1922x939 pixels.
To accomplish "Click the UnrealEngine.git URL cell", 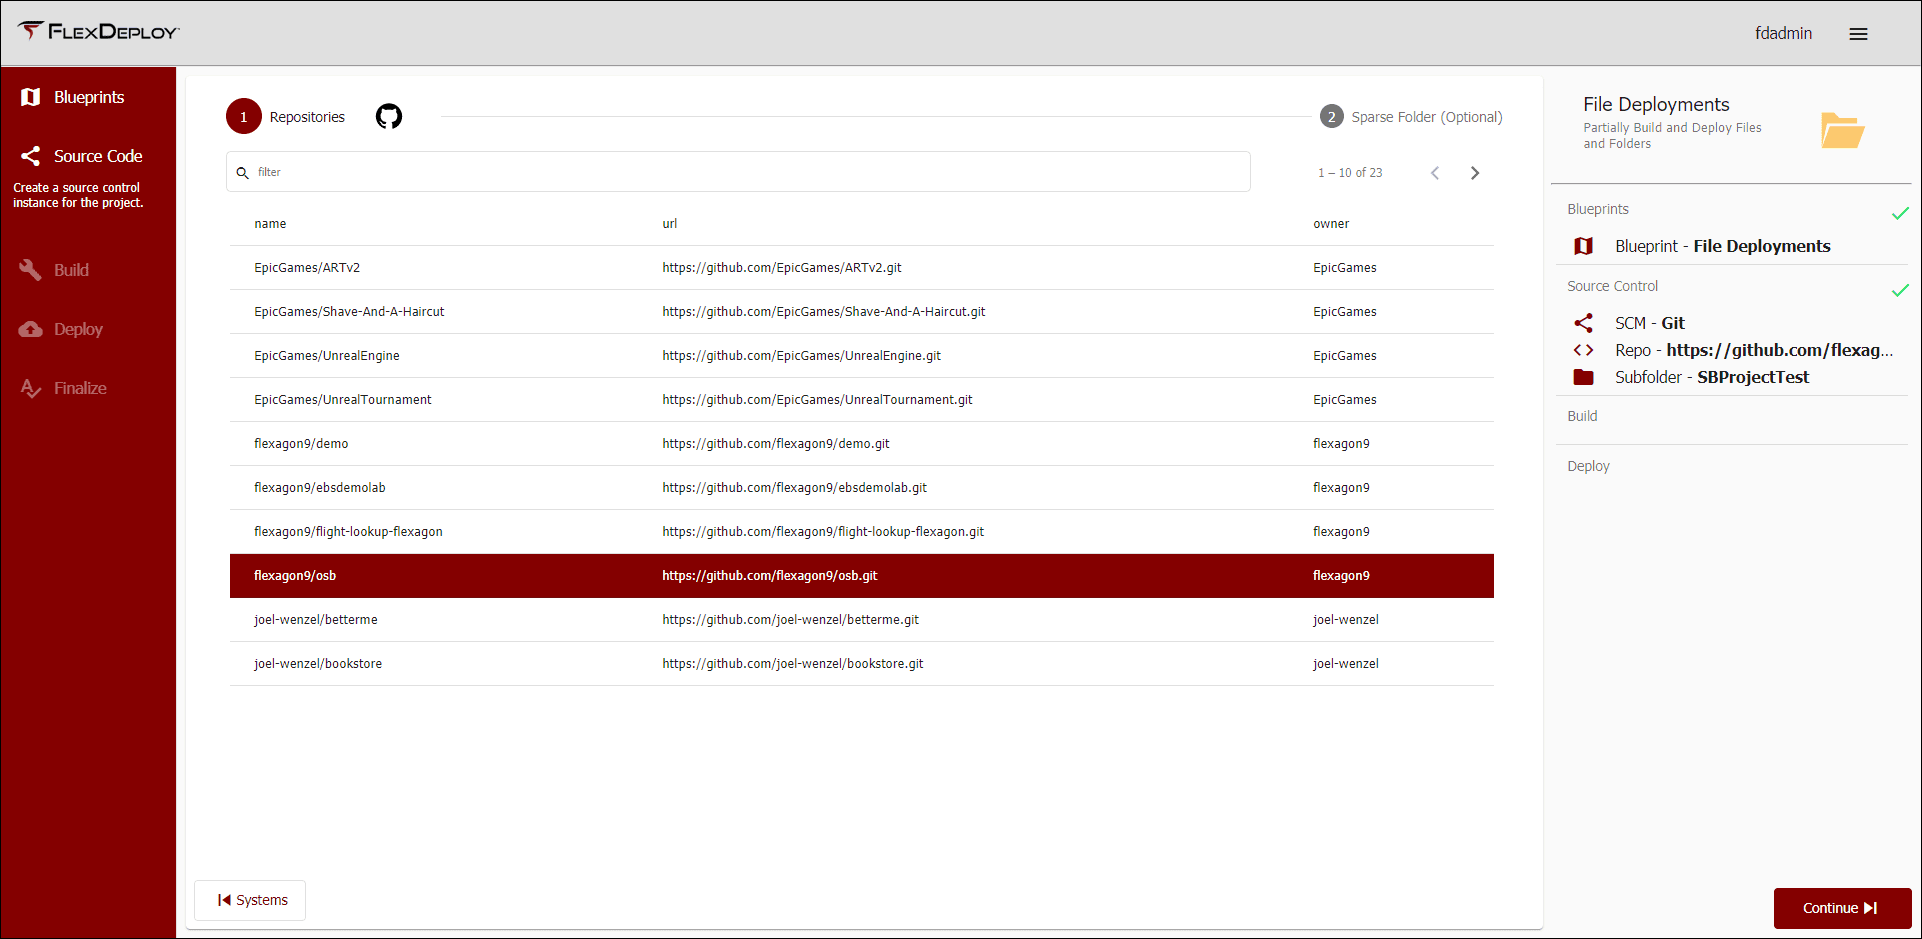I will coord(801,356).
